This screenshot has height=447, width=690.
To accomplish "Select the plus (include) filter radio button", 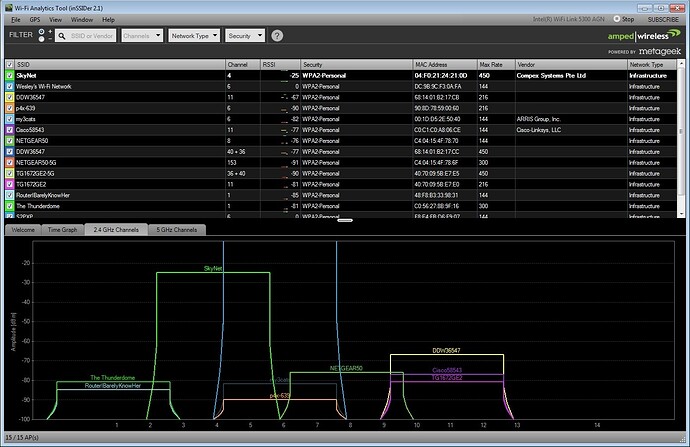I will [41, 32].
